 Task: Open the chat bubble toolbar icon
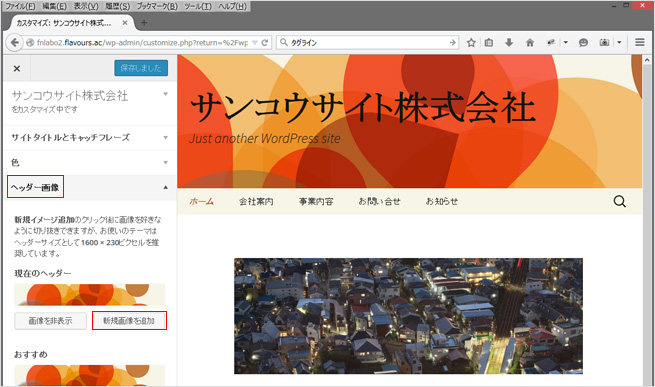click(583, 43)
